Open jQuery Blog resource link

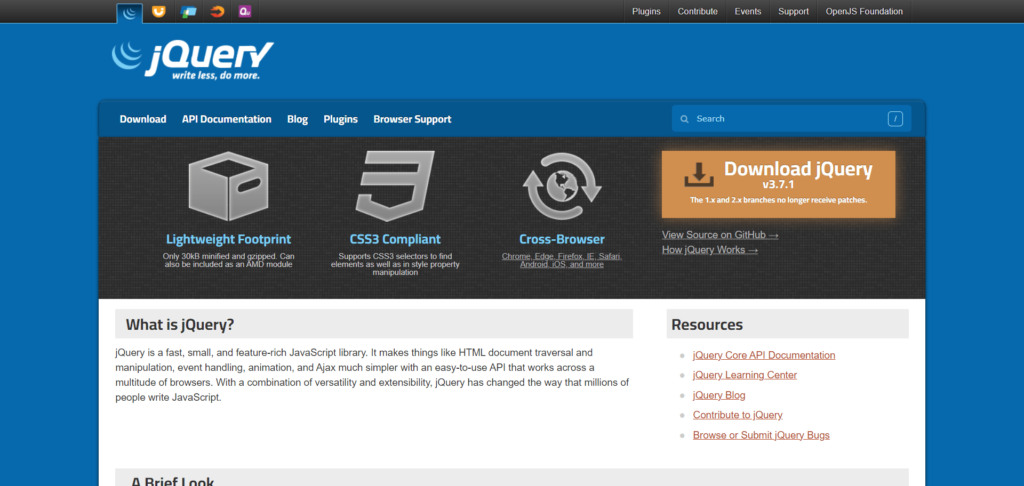719,395
